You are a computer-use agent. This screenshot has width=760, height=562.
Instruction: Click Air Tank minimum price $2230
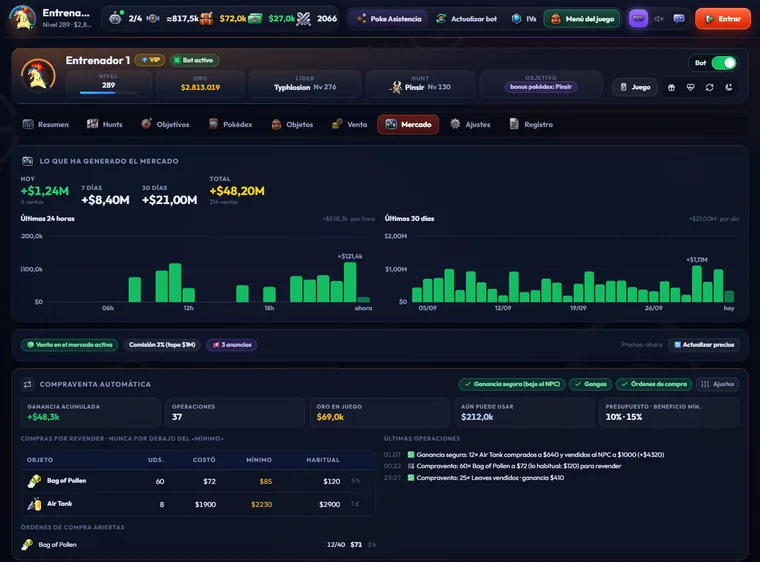pos(262,505)
